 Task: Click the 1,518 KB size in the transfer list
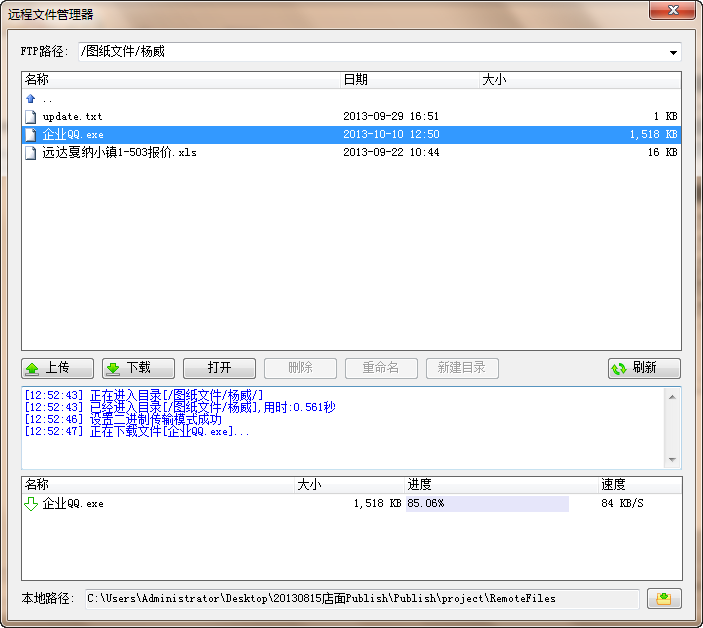point(377,503)
